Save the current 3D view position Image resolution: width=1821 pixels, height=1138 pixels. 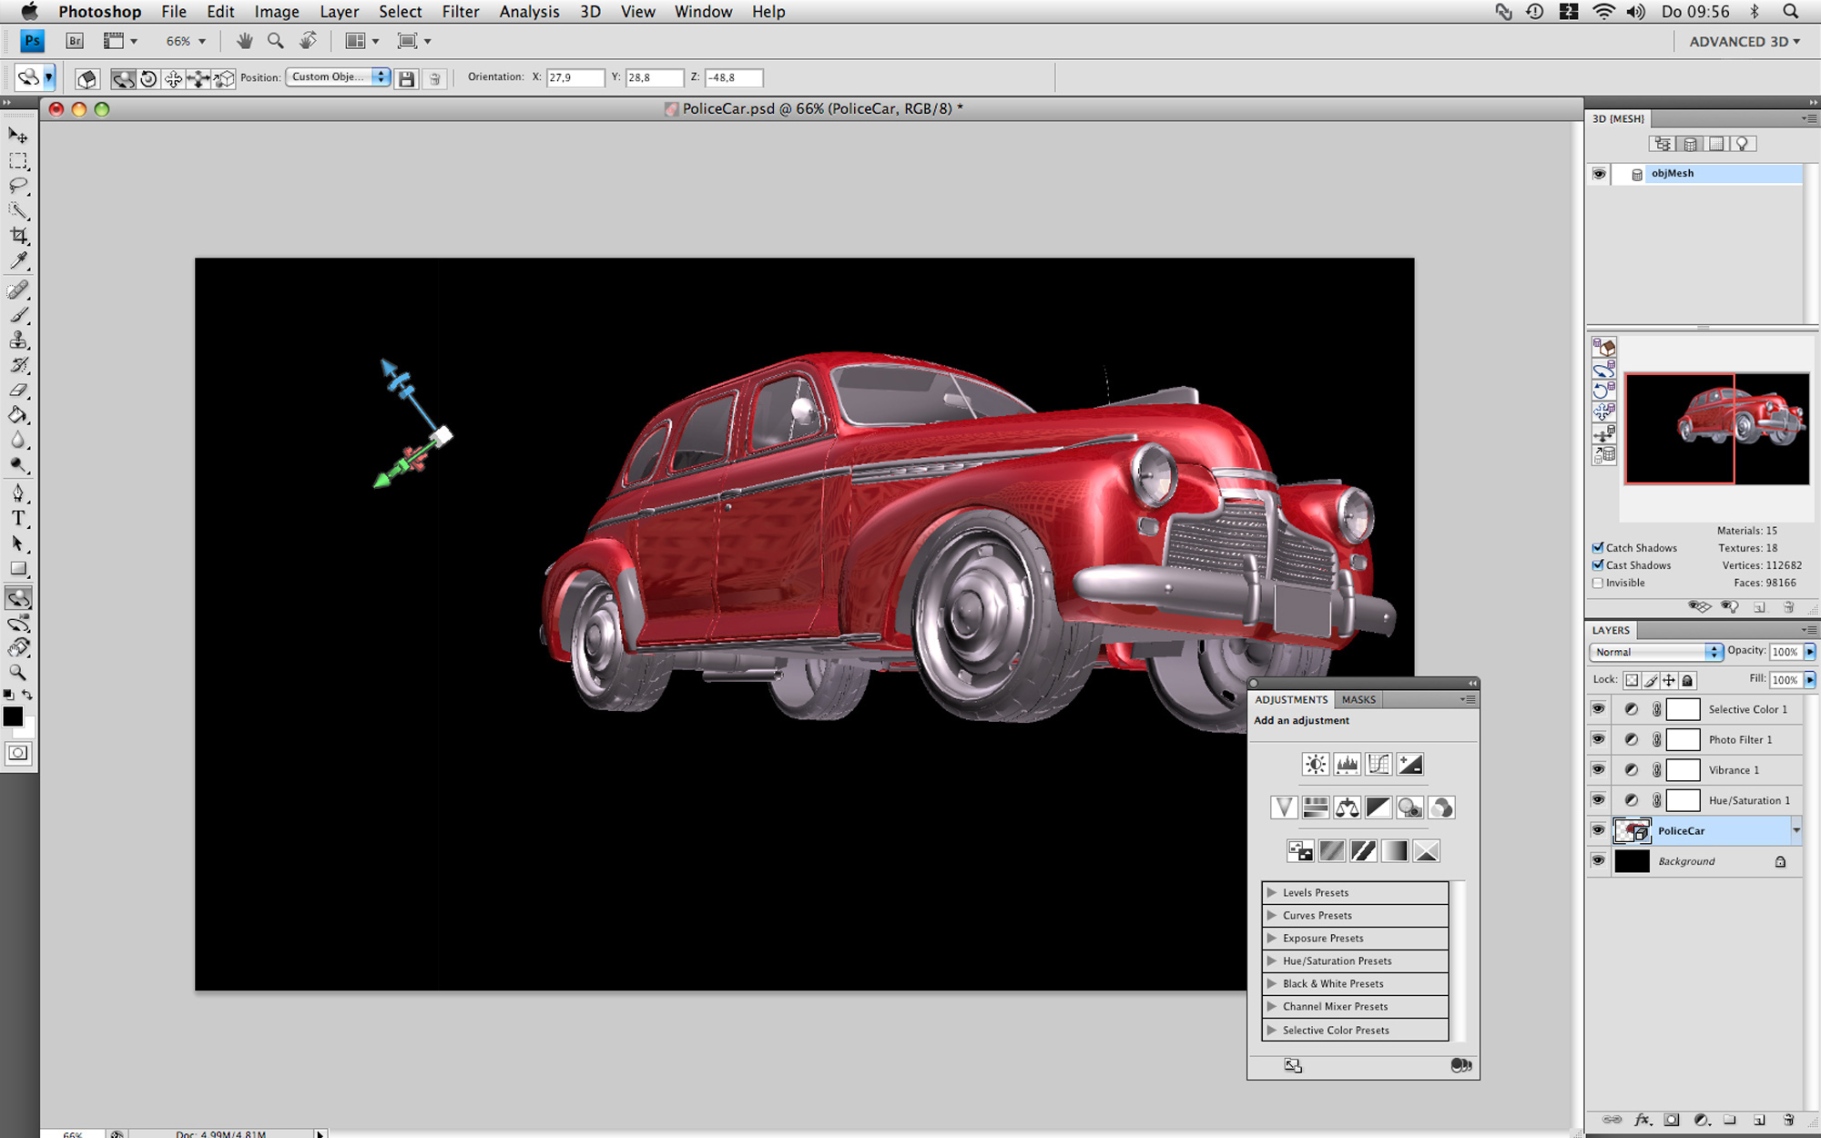[x=406, y=78]
